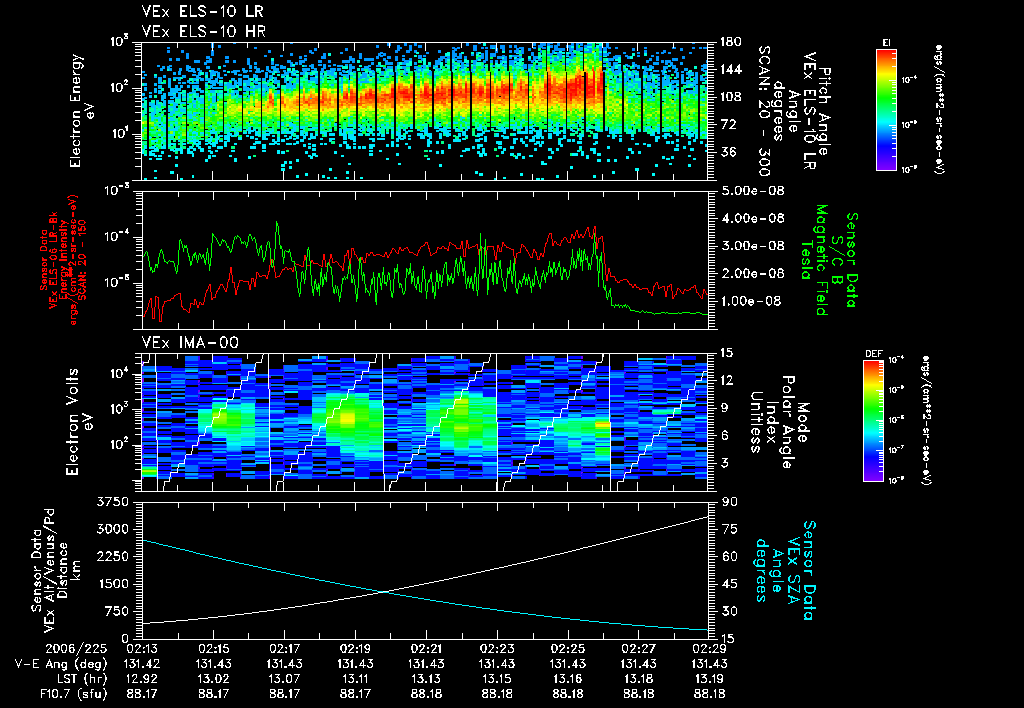Click the red ELS-06 Energy Intensity axis label

(64, 259)
